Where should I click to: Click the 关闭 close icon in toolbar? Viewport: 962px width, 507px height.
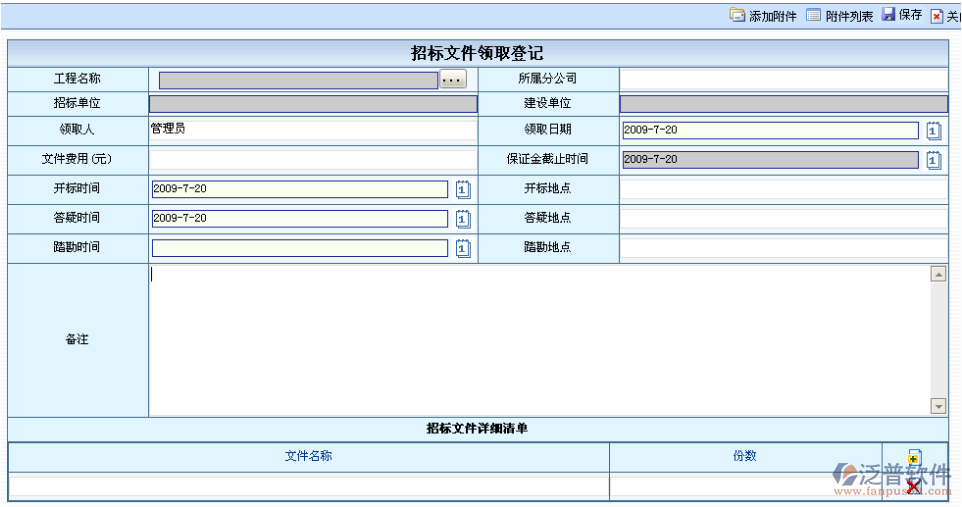937,17
